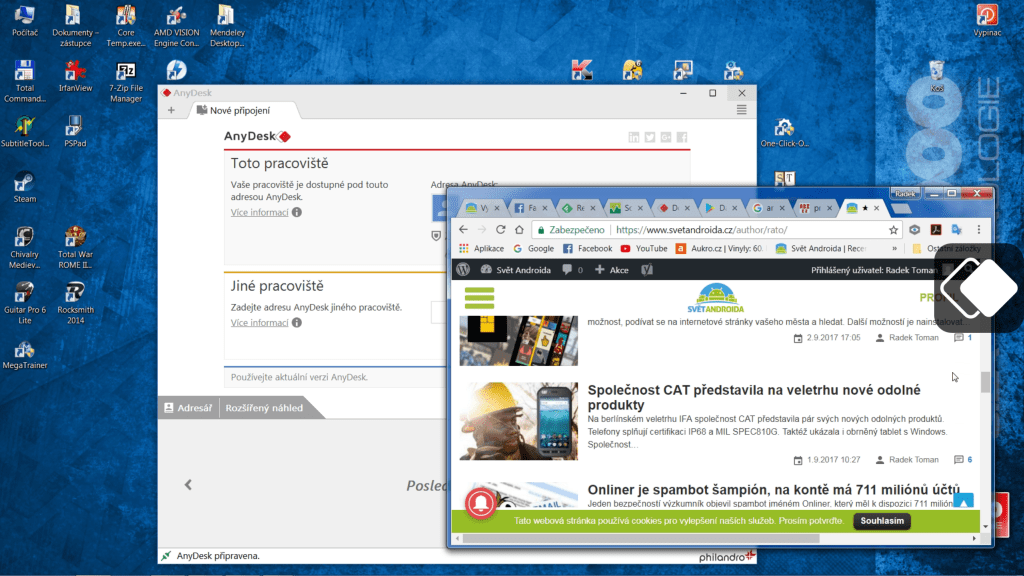Open One-Click-O... desktop shortcut
This screenshot has height=576, width=1024.
(784, 133)
